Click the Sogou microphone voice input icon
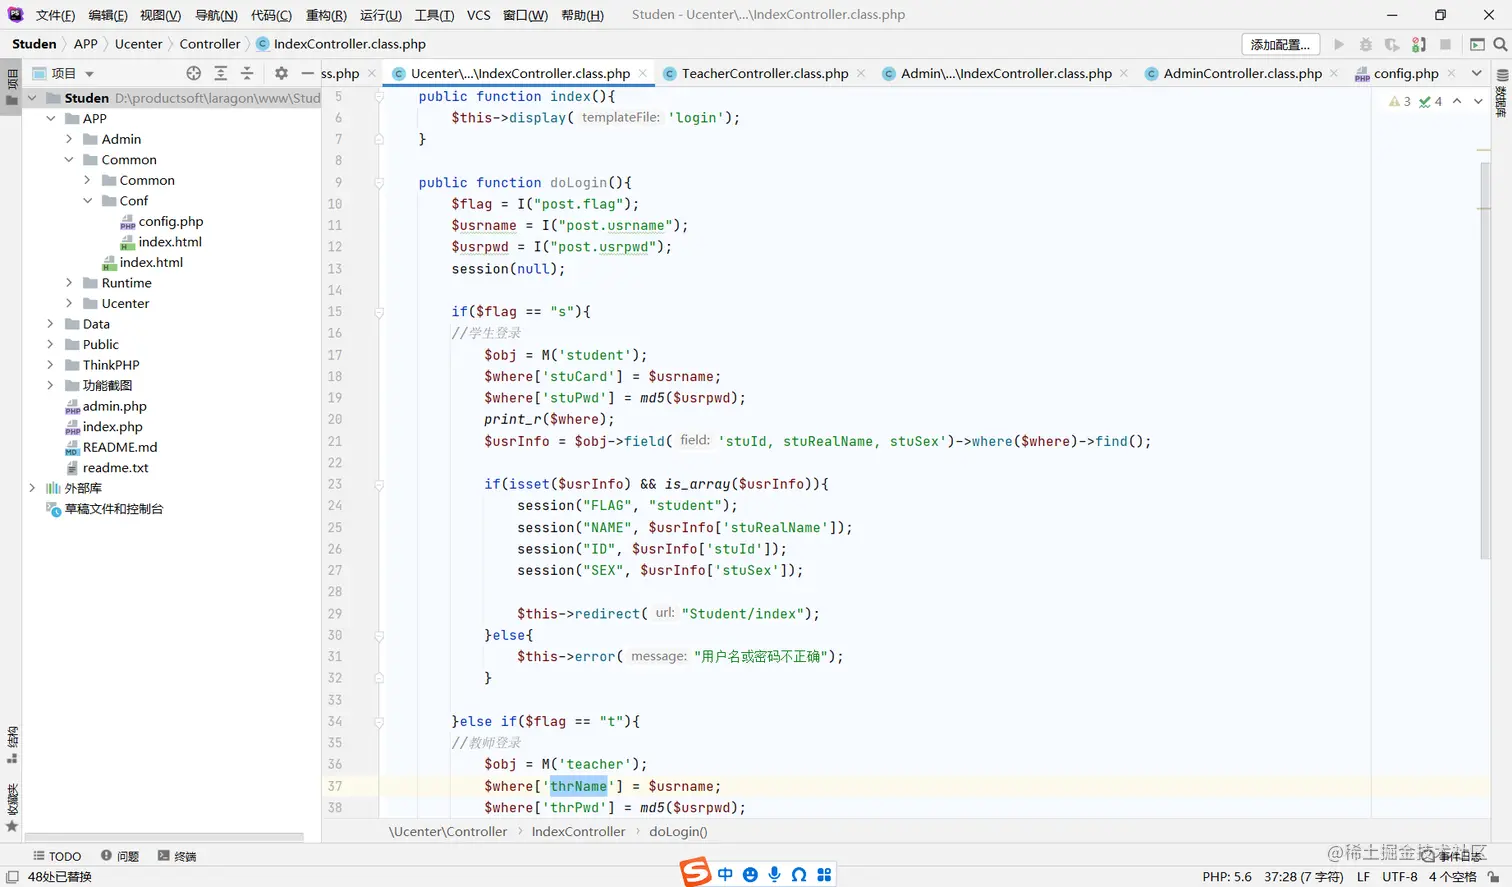 click(775, 874)
